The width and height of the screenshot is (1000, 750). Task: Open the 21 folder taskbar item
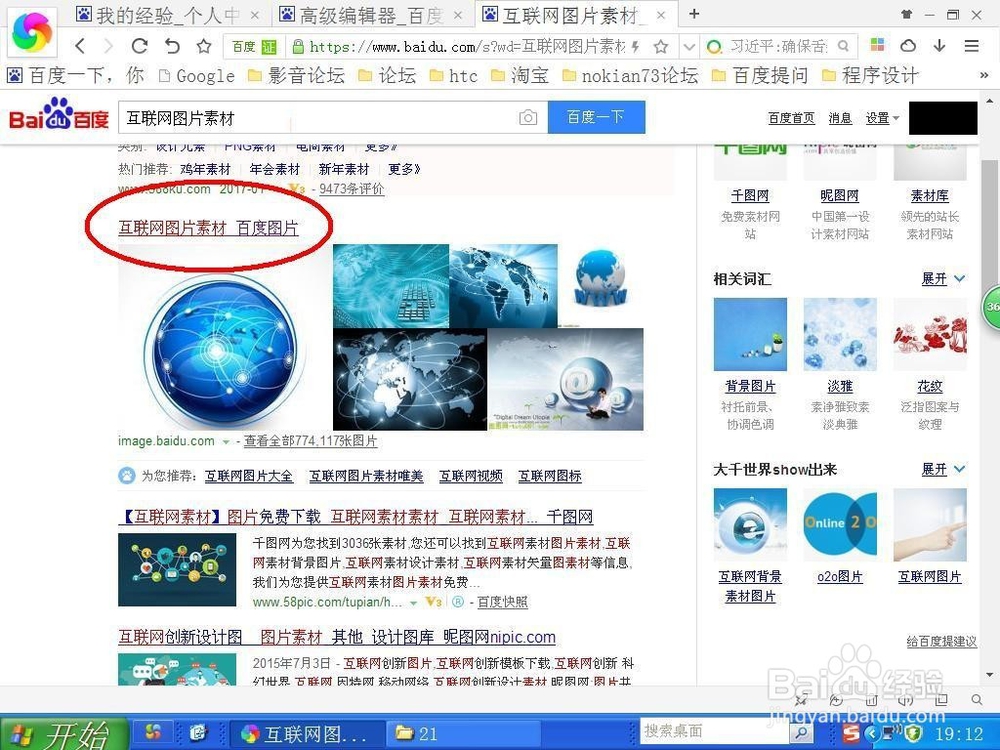point(462,733)
